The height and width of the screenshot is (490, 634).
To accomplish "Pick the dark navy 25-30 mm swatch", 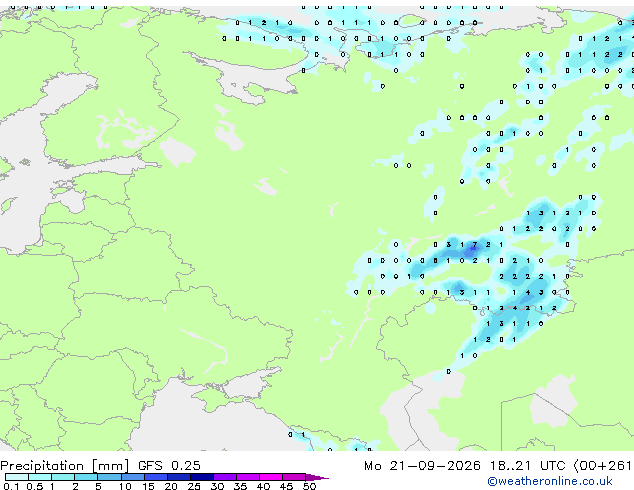I will point(202,477).
